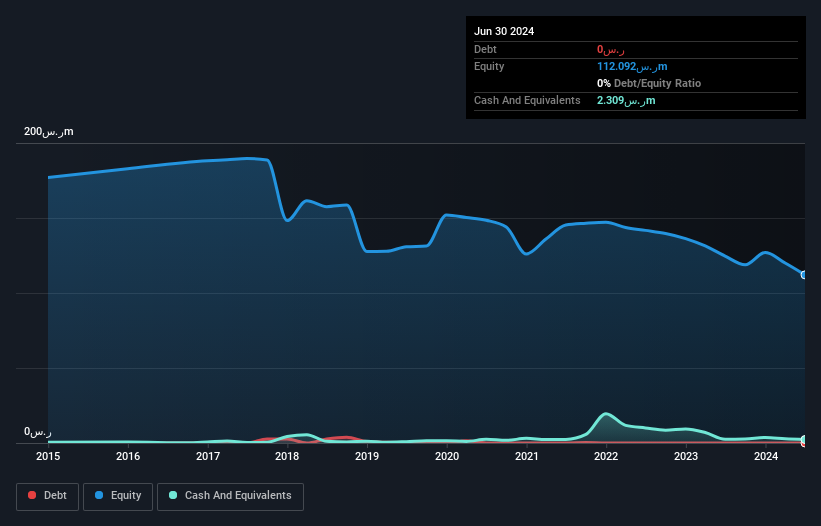Viewport: 821px width, 526px height.
Task: Click the 2018 x-axis label
Action: (287, 456)
